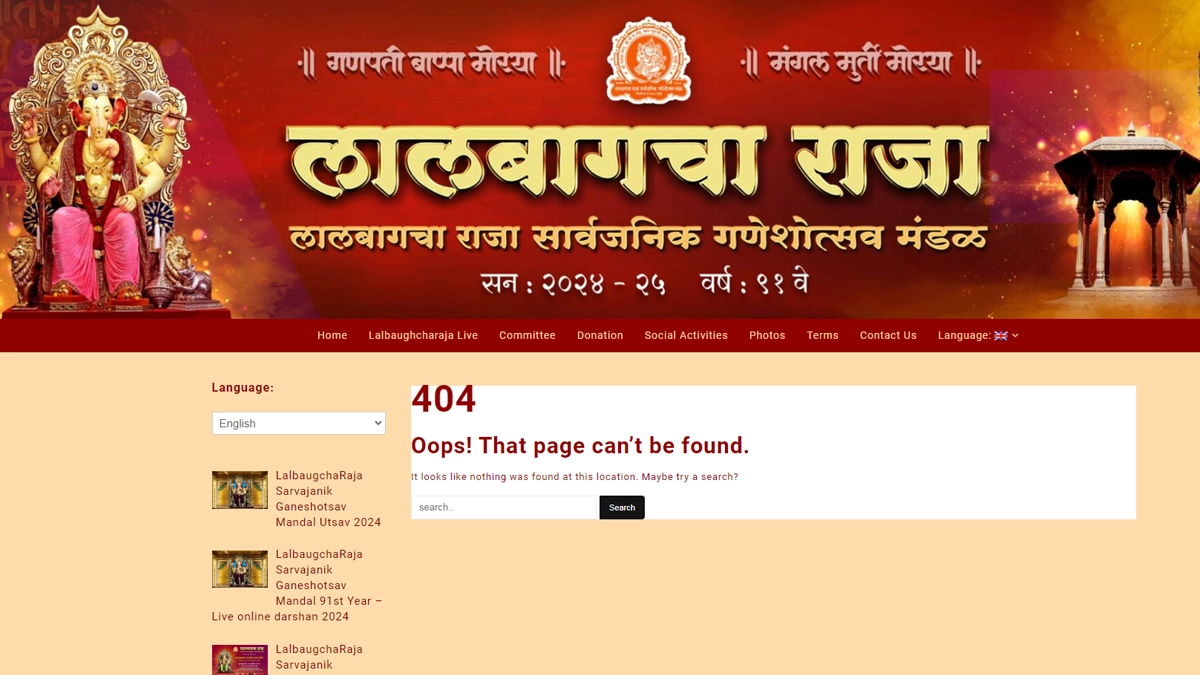This screenshot has height=675, width=1200.
Task: Open the Utsav 2024 post thumbnail
Action: (x=240, y=490)
